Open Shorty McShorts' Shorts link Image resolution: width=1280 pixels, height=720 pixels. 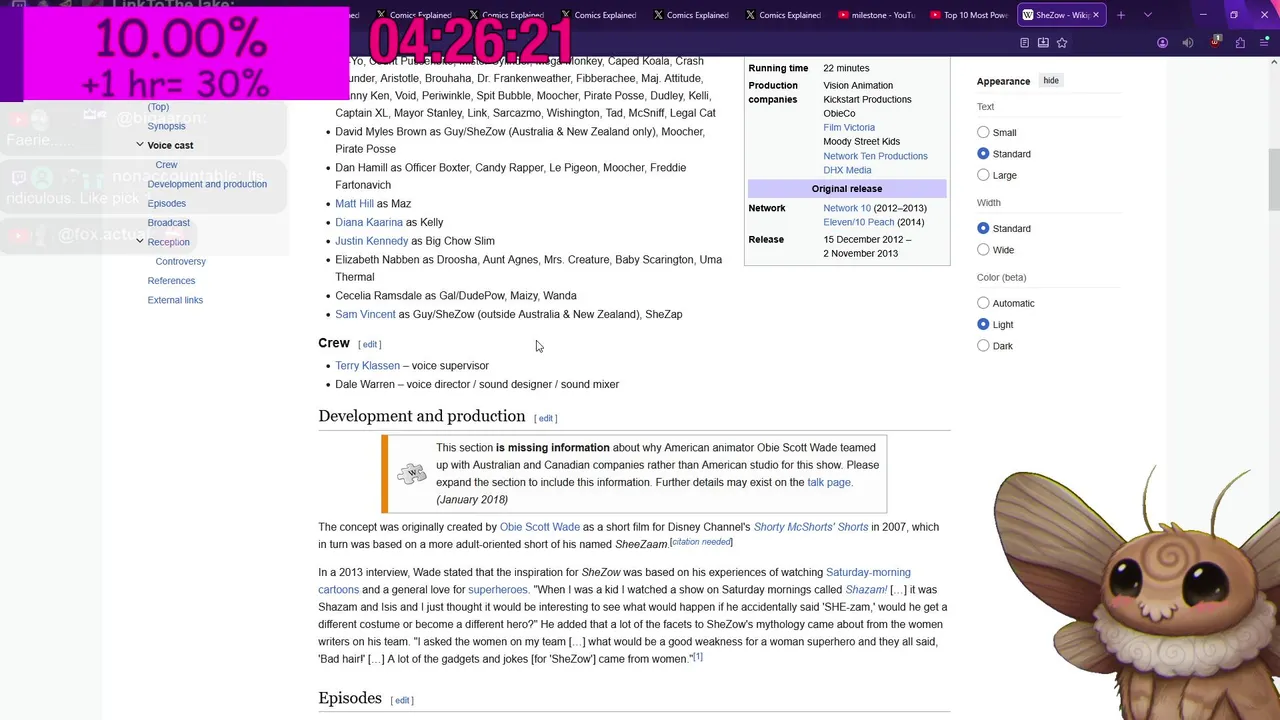811,527
